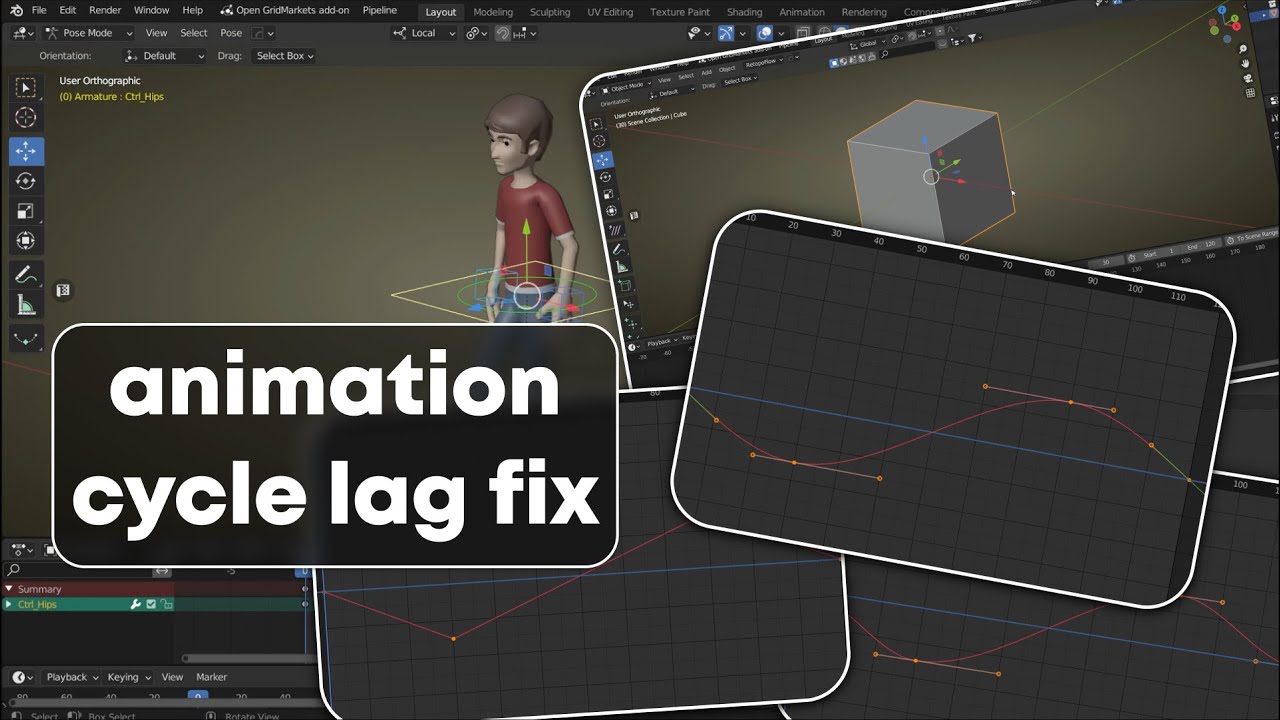Open the Window menu
Viewport: 1280px width, 720px height.
click(x=151, y=10)
